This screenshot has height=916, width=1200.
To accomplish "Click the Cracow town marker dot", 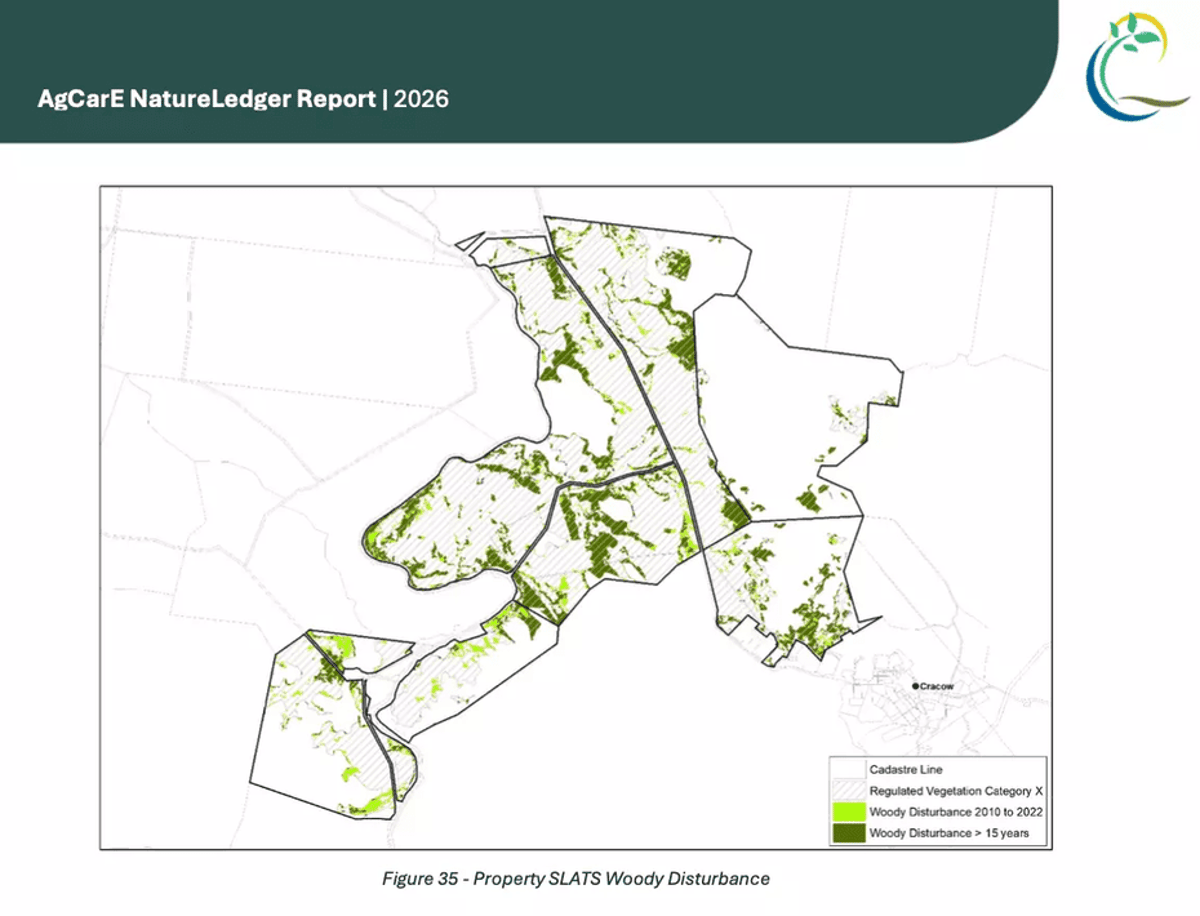I will [x=915, y=687].
